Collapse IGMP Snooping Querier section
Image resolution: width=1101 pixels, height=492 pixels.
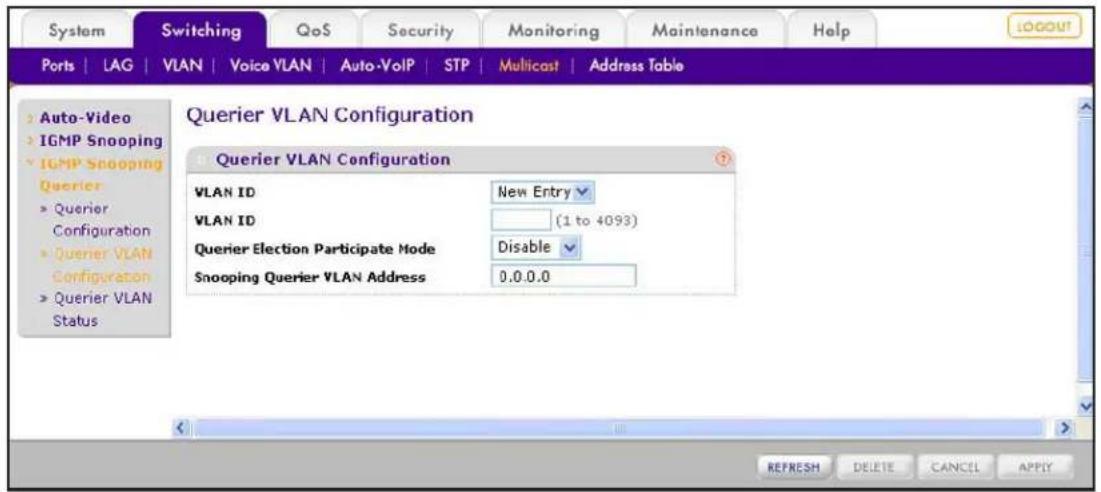100,174
